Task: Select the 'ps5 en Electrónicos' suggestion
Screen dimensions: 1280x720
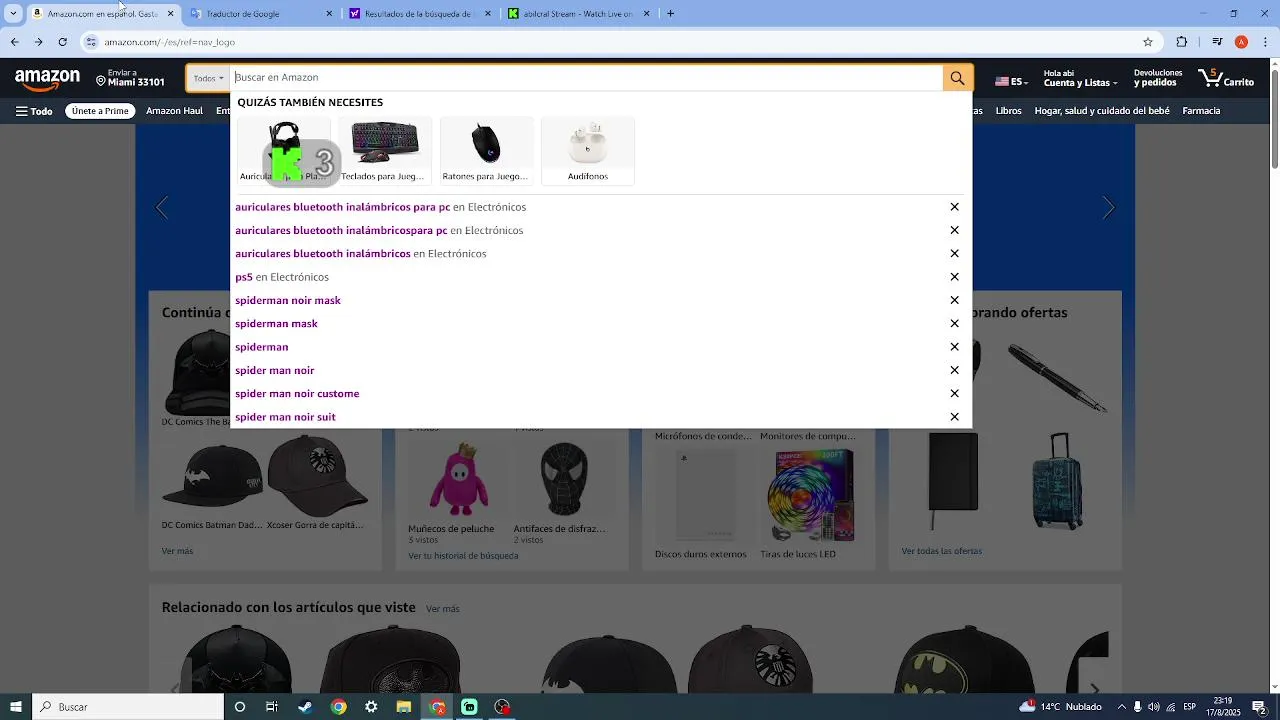Action: click(282, 277)
